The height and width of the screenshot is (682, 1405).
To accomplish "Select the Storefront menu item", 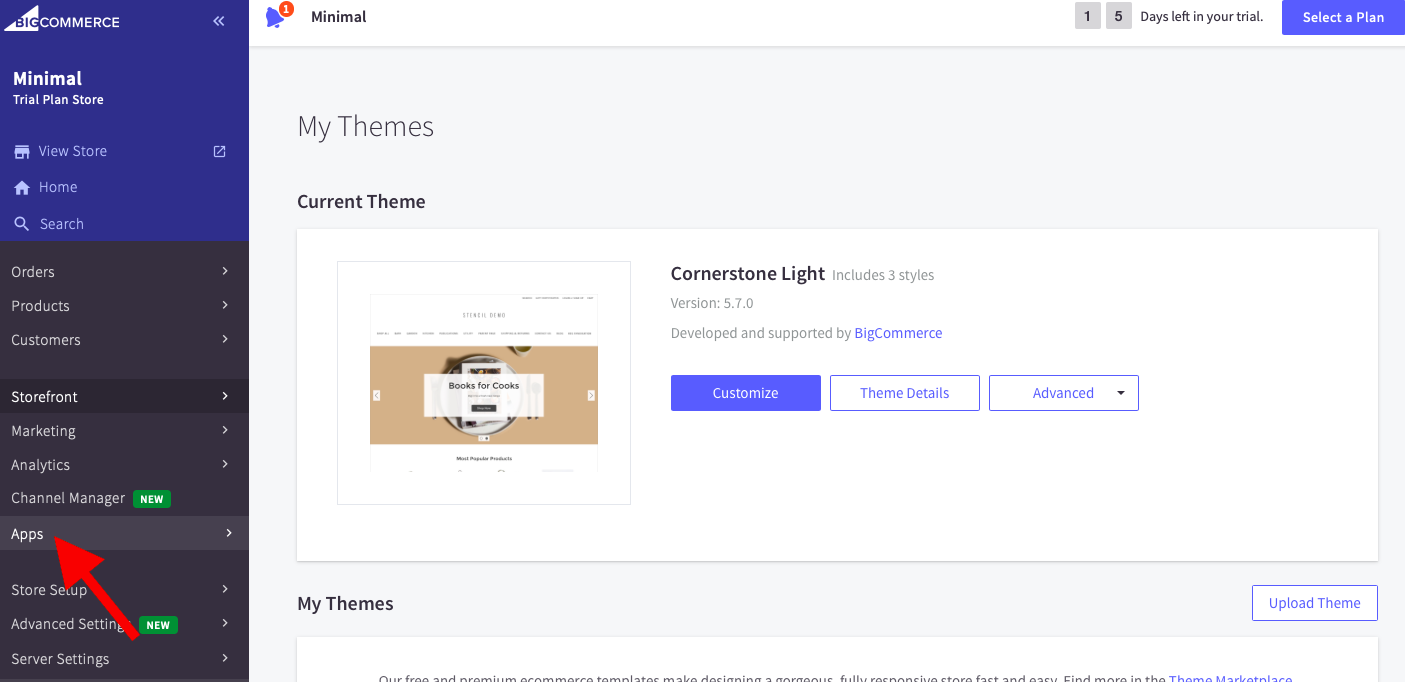I will pyautogui.click(x=45, y=397).
